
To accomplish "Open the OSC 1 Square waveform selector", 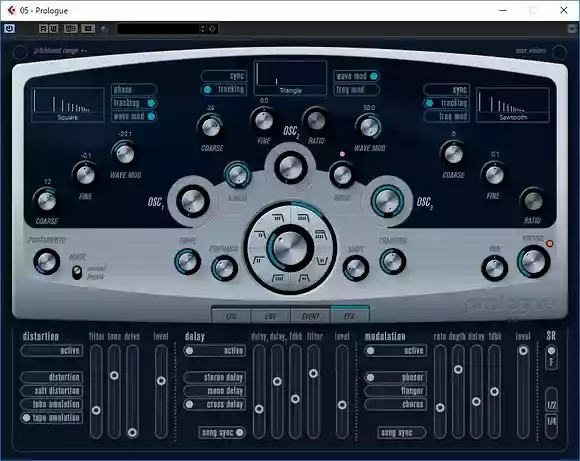I will [x=68, y=105].
